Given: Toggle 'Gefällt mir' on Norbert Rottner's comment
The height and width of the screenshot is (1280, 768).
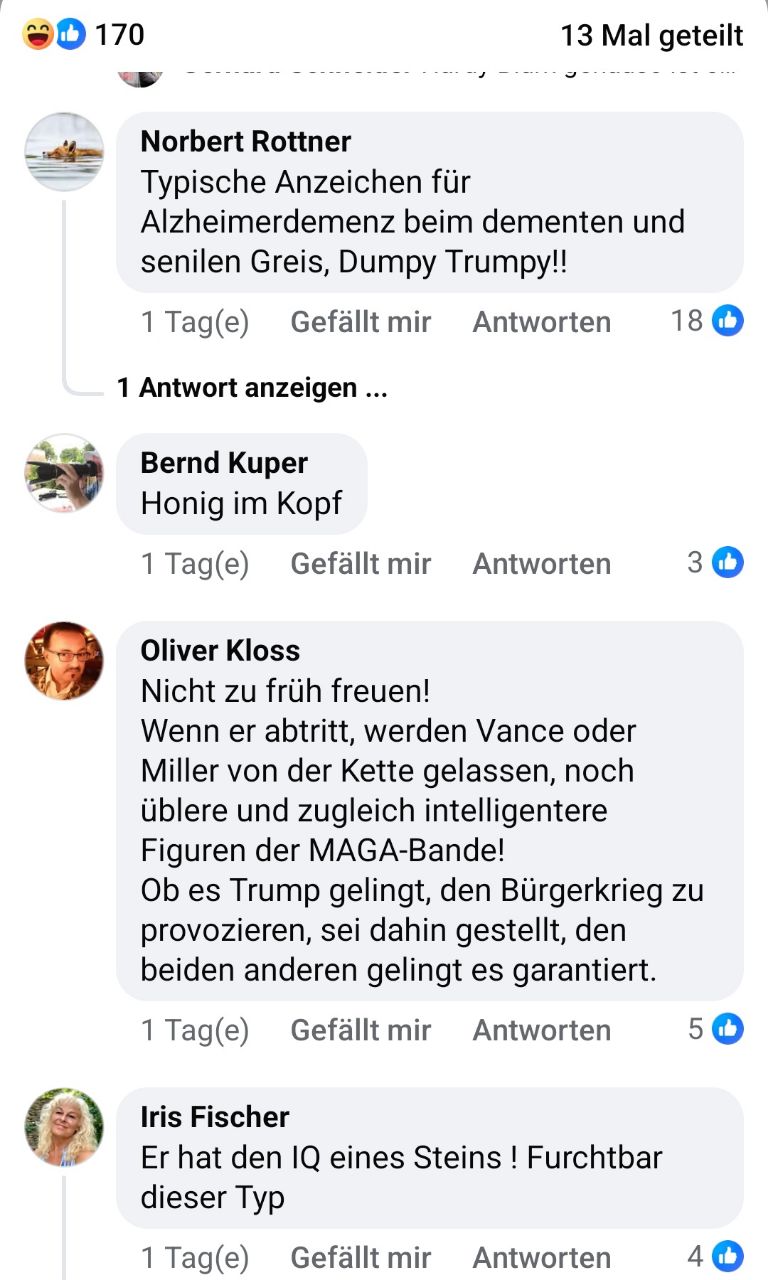Looking at the screenshot, I should pyautogui.click(x=360, y=322).
